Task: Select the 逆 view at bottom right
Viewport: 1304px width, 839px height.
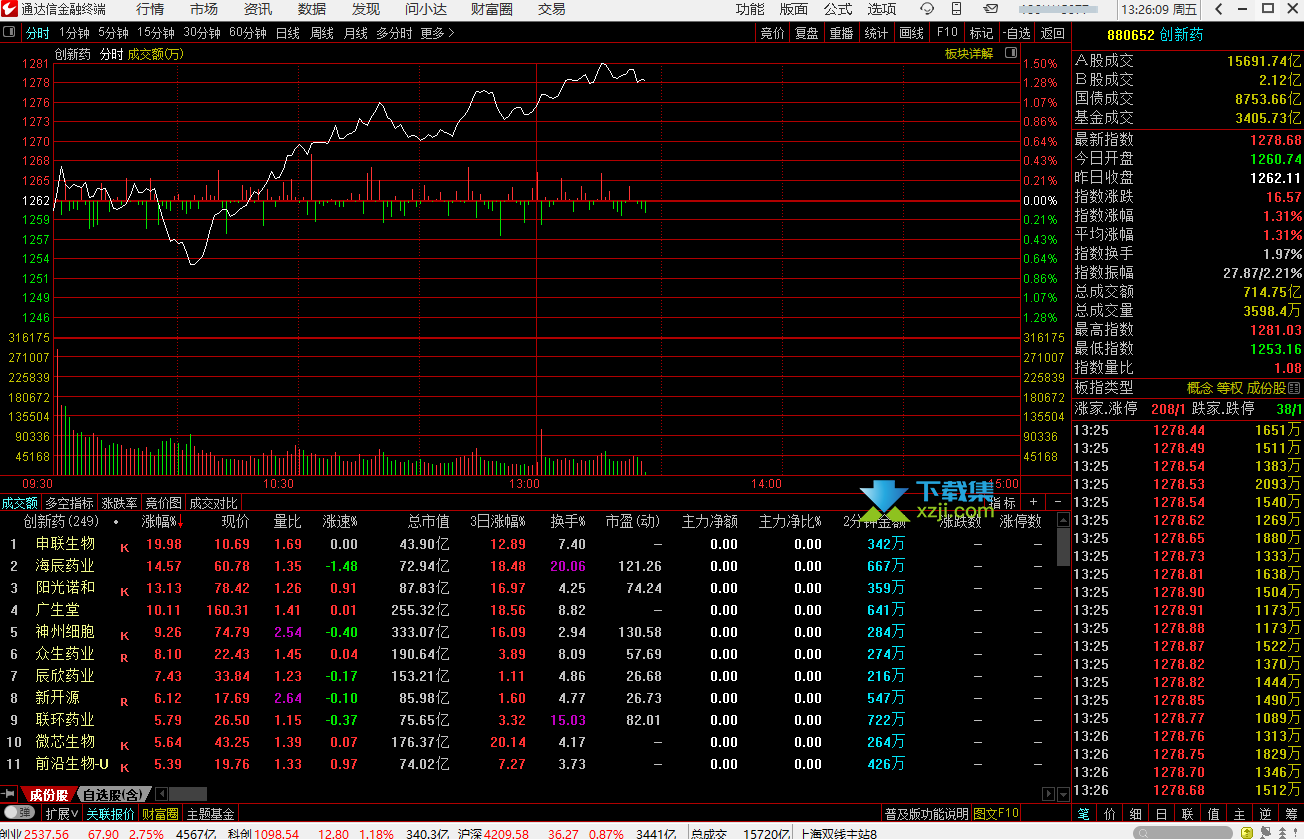Action: (x=1266, y=814)
